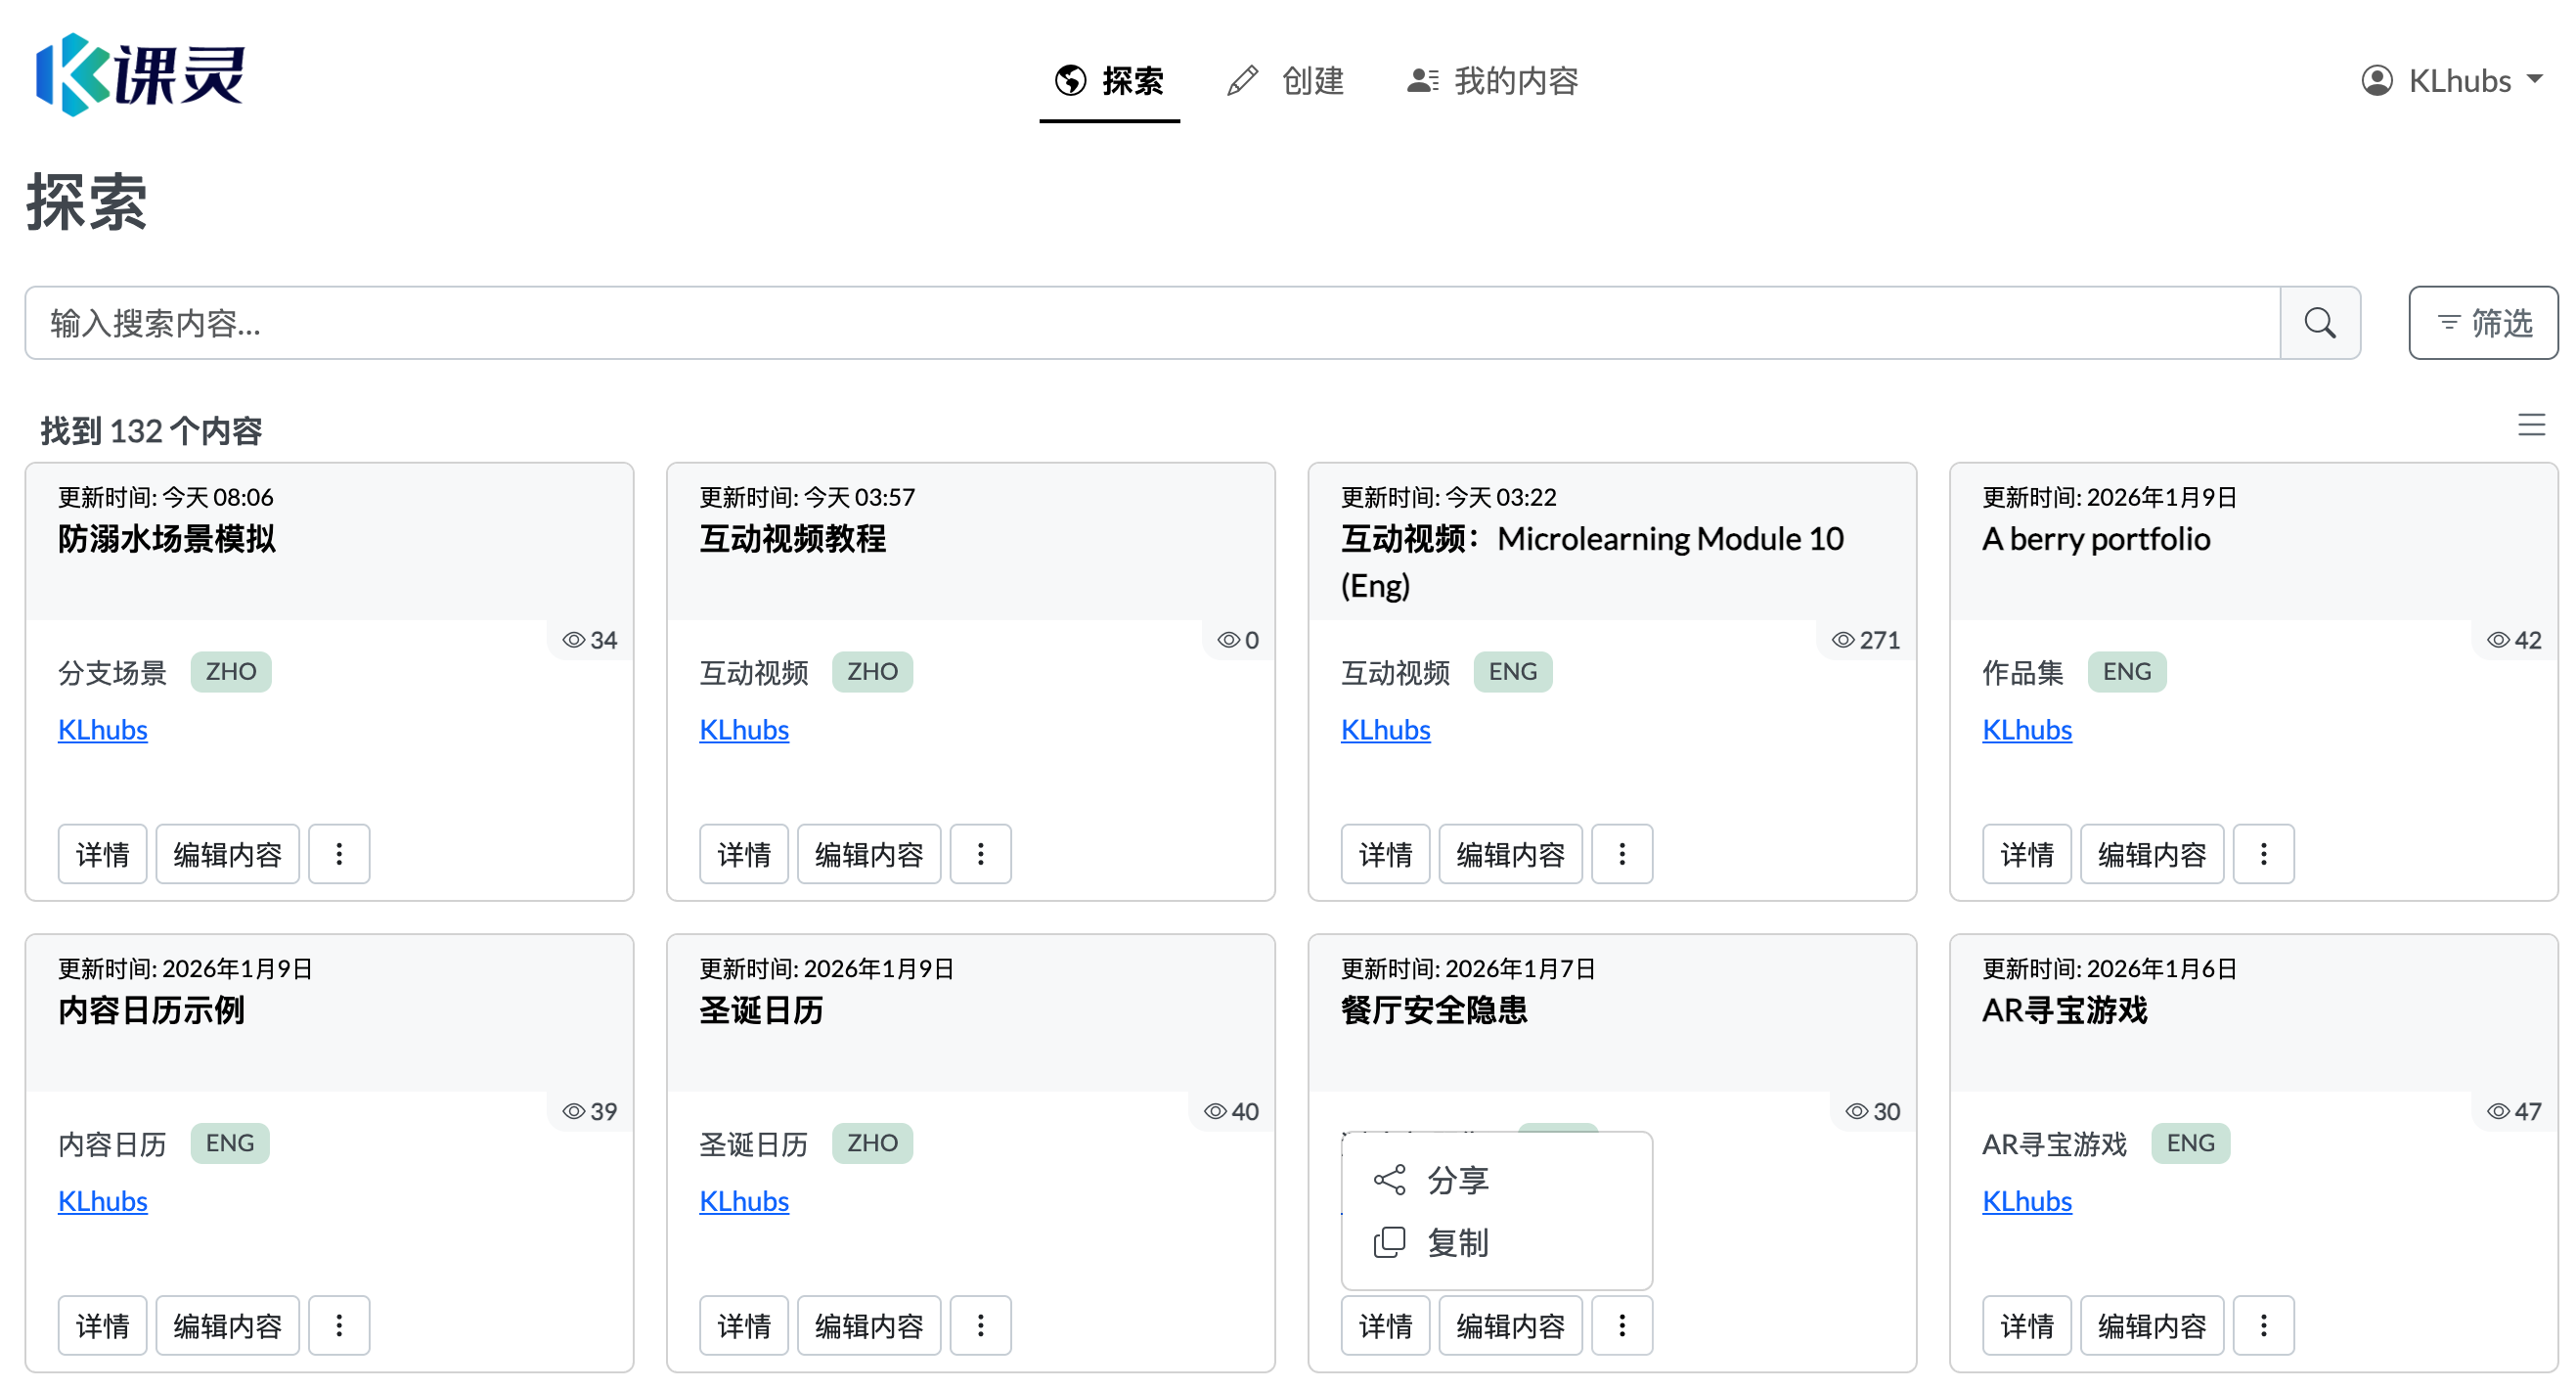Open the three-dot menu on 互动视频教程
The height and width of the screenshot is (1389, 2576).
(x=981, y=853)
